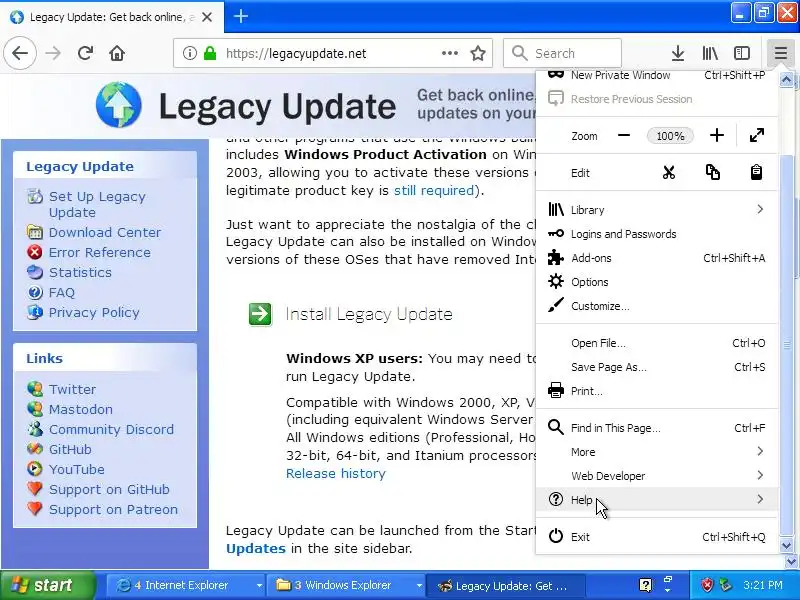Open New Private Window

click(657, 75)
